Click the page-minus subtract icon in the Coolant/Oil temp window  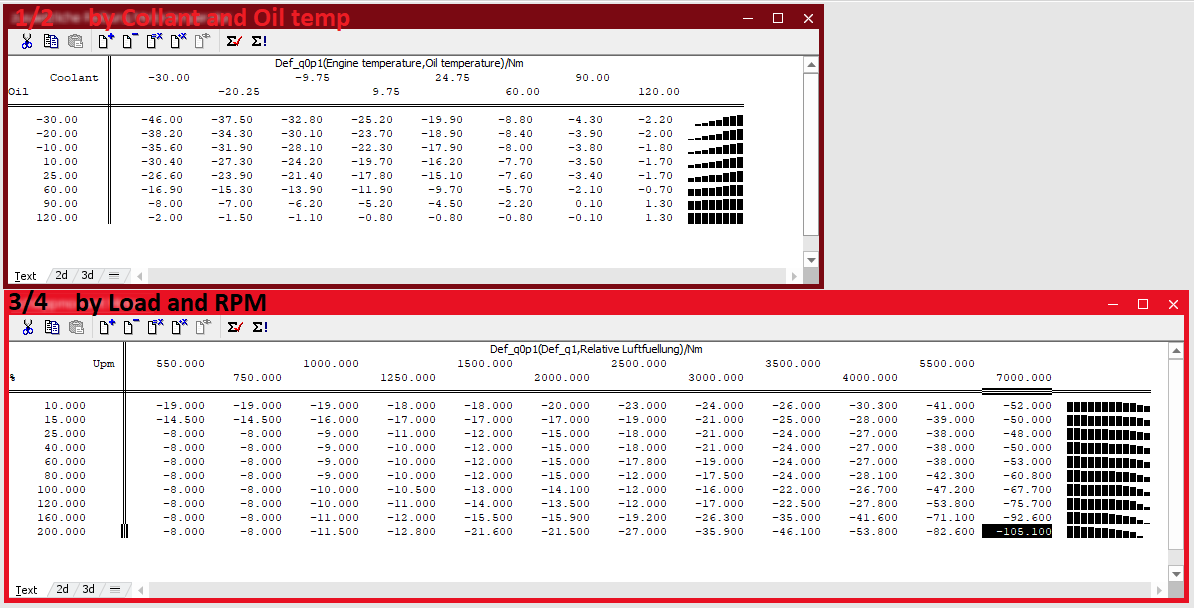(x=129, y=41)
